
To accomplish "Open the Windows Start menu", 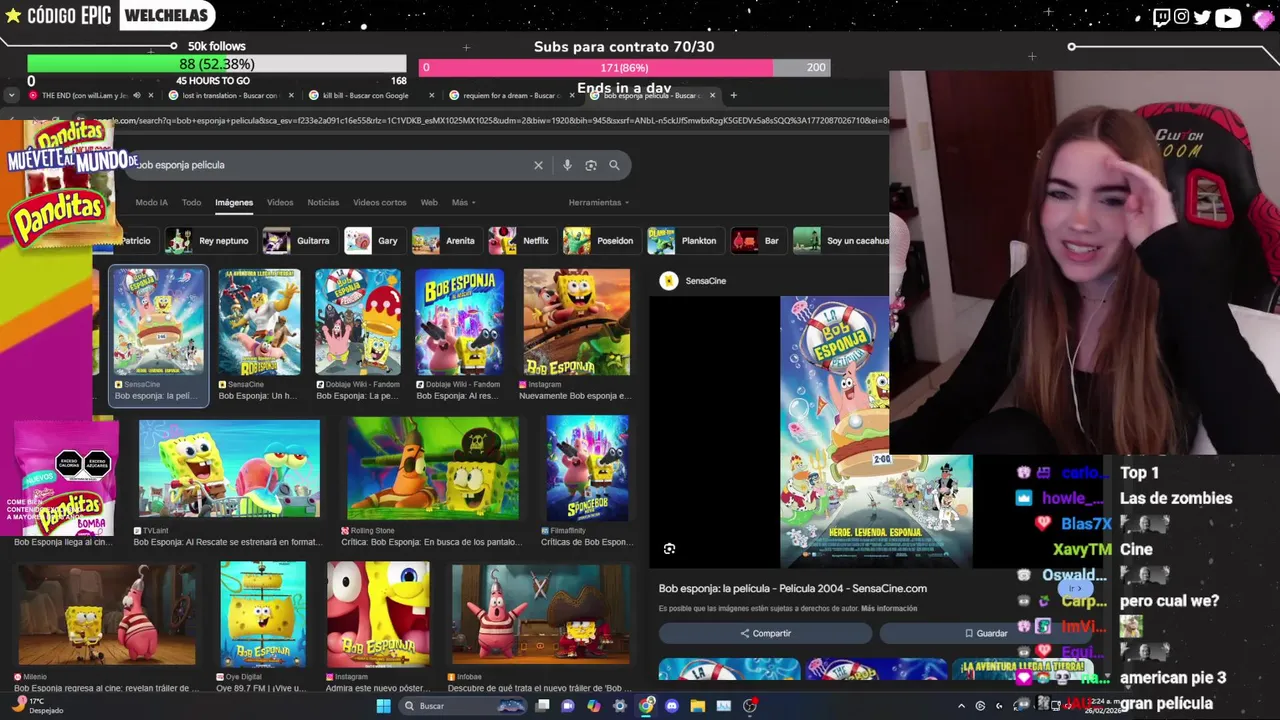I will click(x=383, y=706).
